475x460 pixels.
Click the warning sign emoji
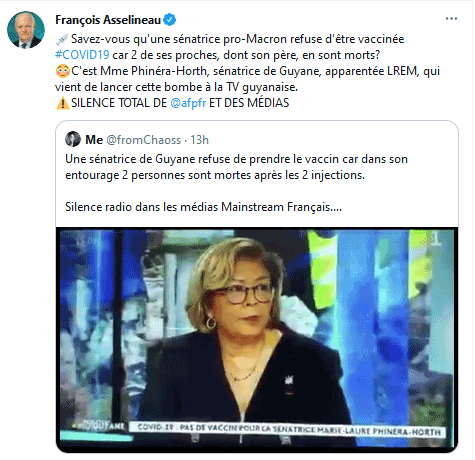pos(62,103)
